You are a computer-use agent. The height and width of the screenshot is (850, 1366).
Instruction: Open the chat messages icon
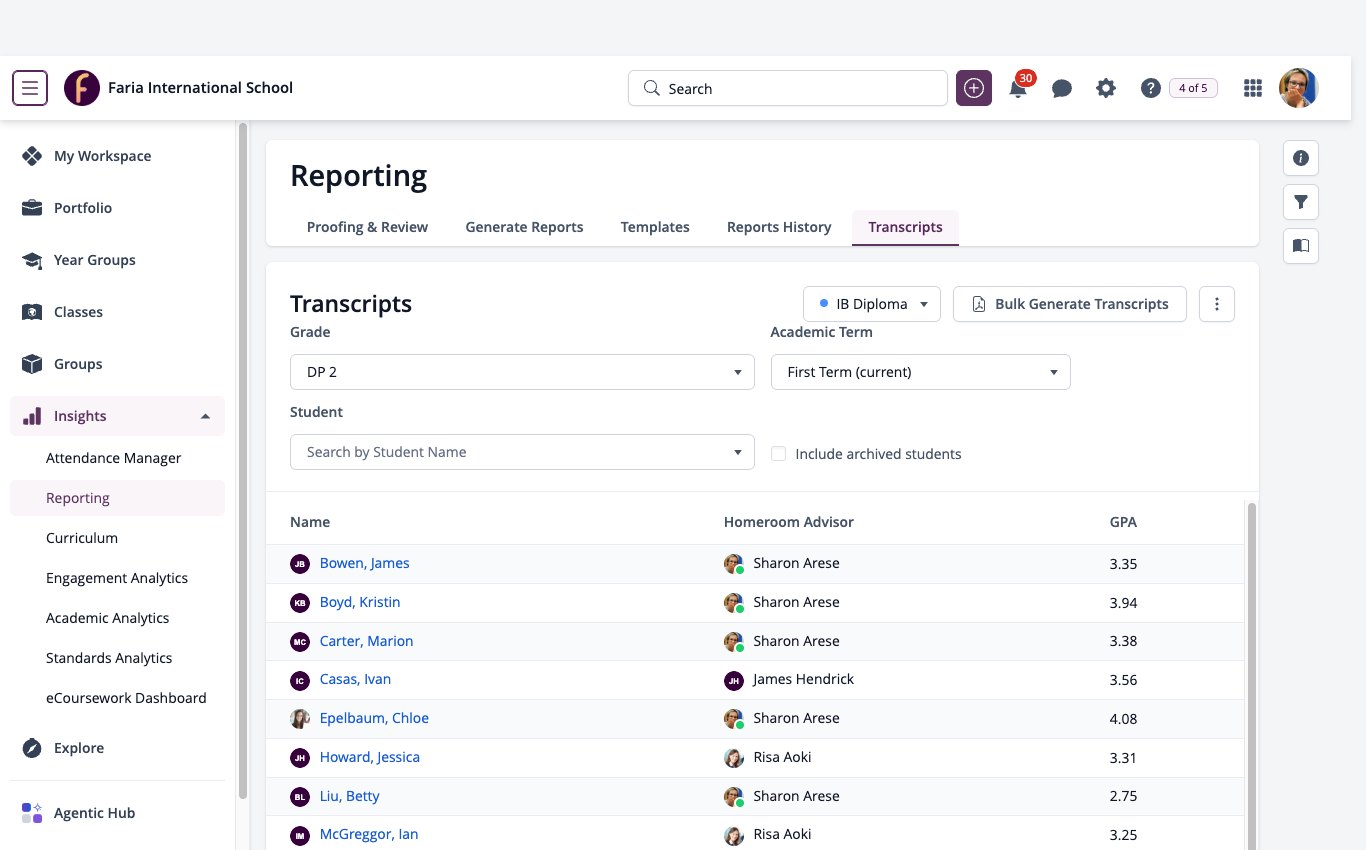(1062, 88)
